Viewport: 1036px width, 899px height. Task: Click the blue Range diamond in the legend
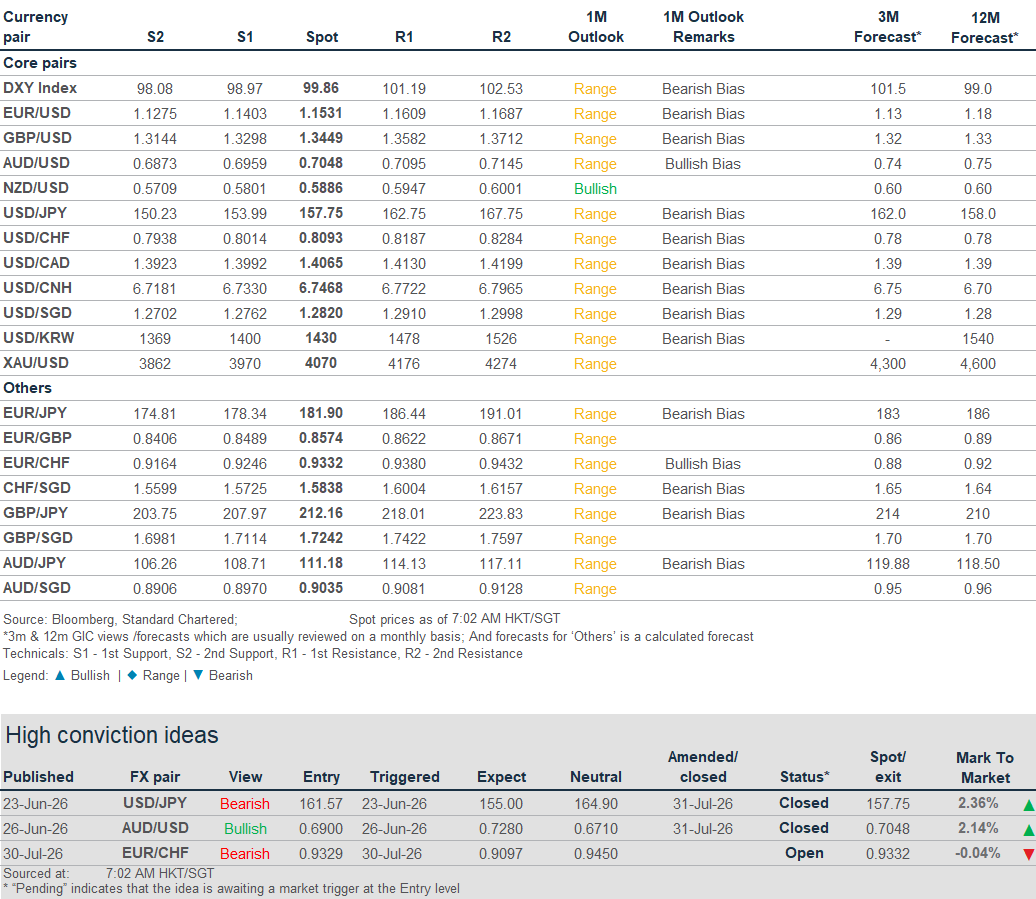(x=132, y=675)
